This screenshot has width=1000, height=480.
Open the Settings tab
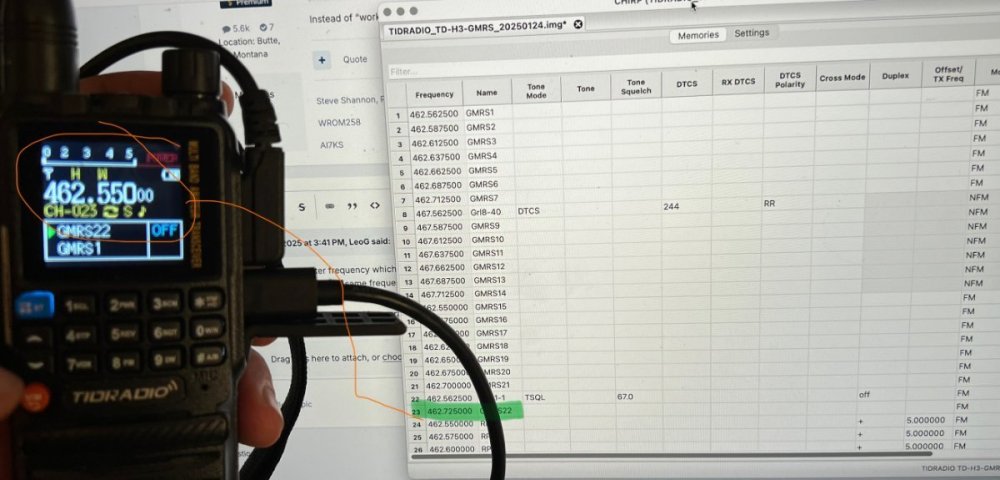[x=752, y=33]
